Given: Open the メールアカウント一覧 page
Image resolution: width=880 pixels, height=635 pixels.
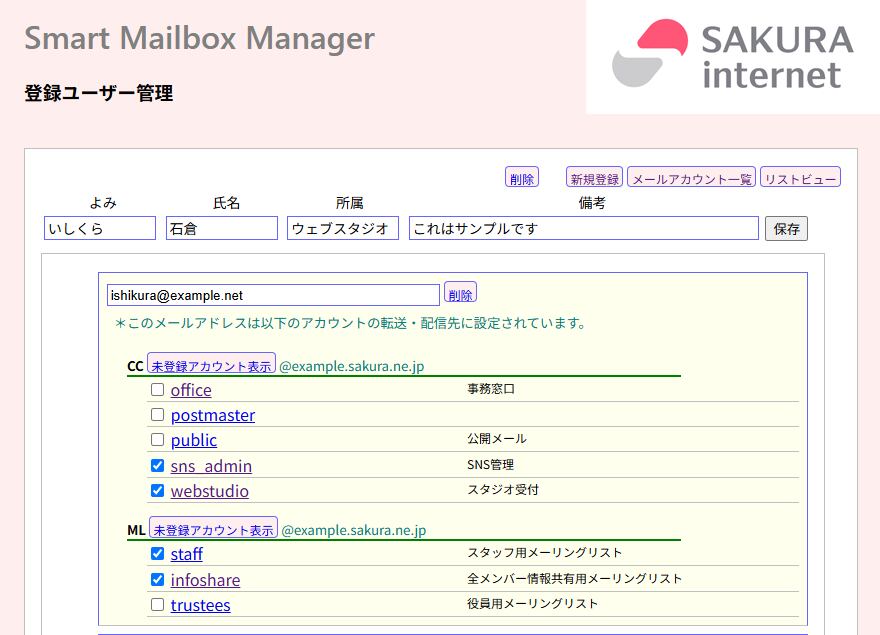Looking at the screenshot, I should point(692,178).
